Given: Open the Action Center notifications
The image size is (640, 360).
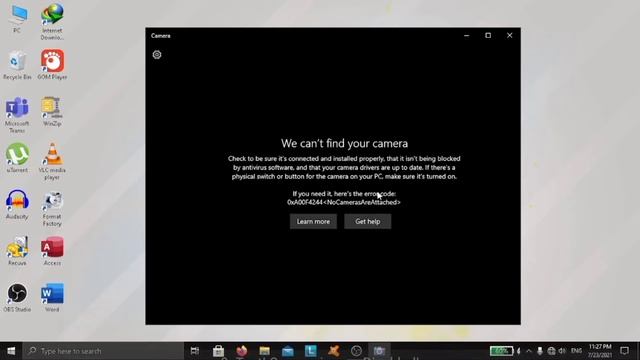Looking at the screenshot, I should pyautogui.click(x=624, y=351).
